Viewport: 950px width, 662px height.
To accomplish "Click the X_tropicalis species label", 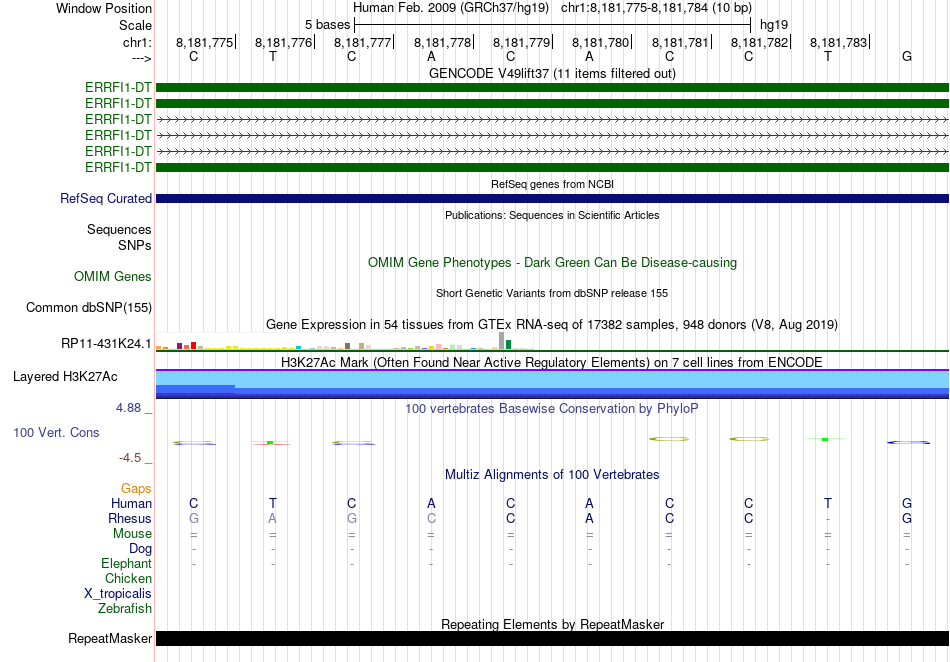I will pos(118,594).
